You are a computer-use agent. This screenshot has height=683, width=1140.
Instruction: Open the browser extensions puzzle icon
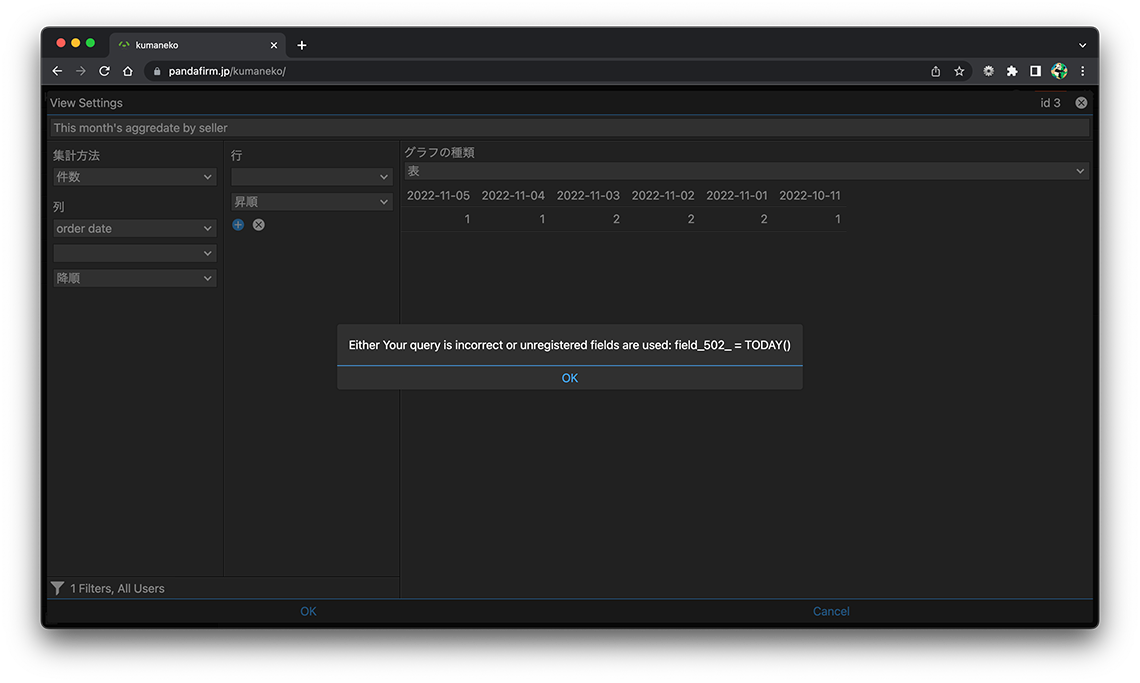1012,71
